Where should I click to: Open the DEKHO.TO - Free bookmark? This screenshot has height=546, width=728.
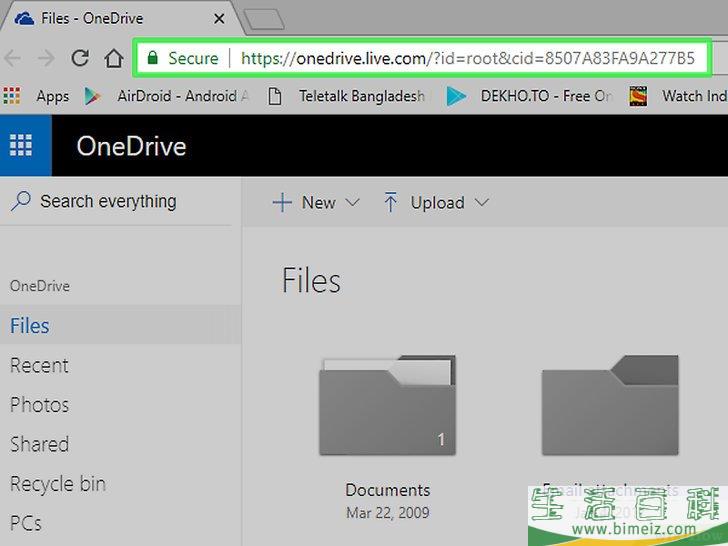pyautogui.click(x=546, y=96)
